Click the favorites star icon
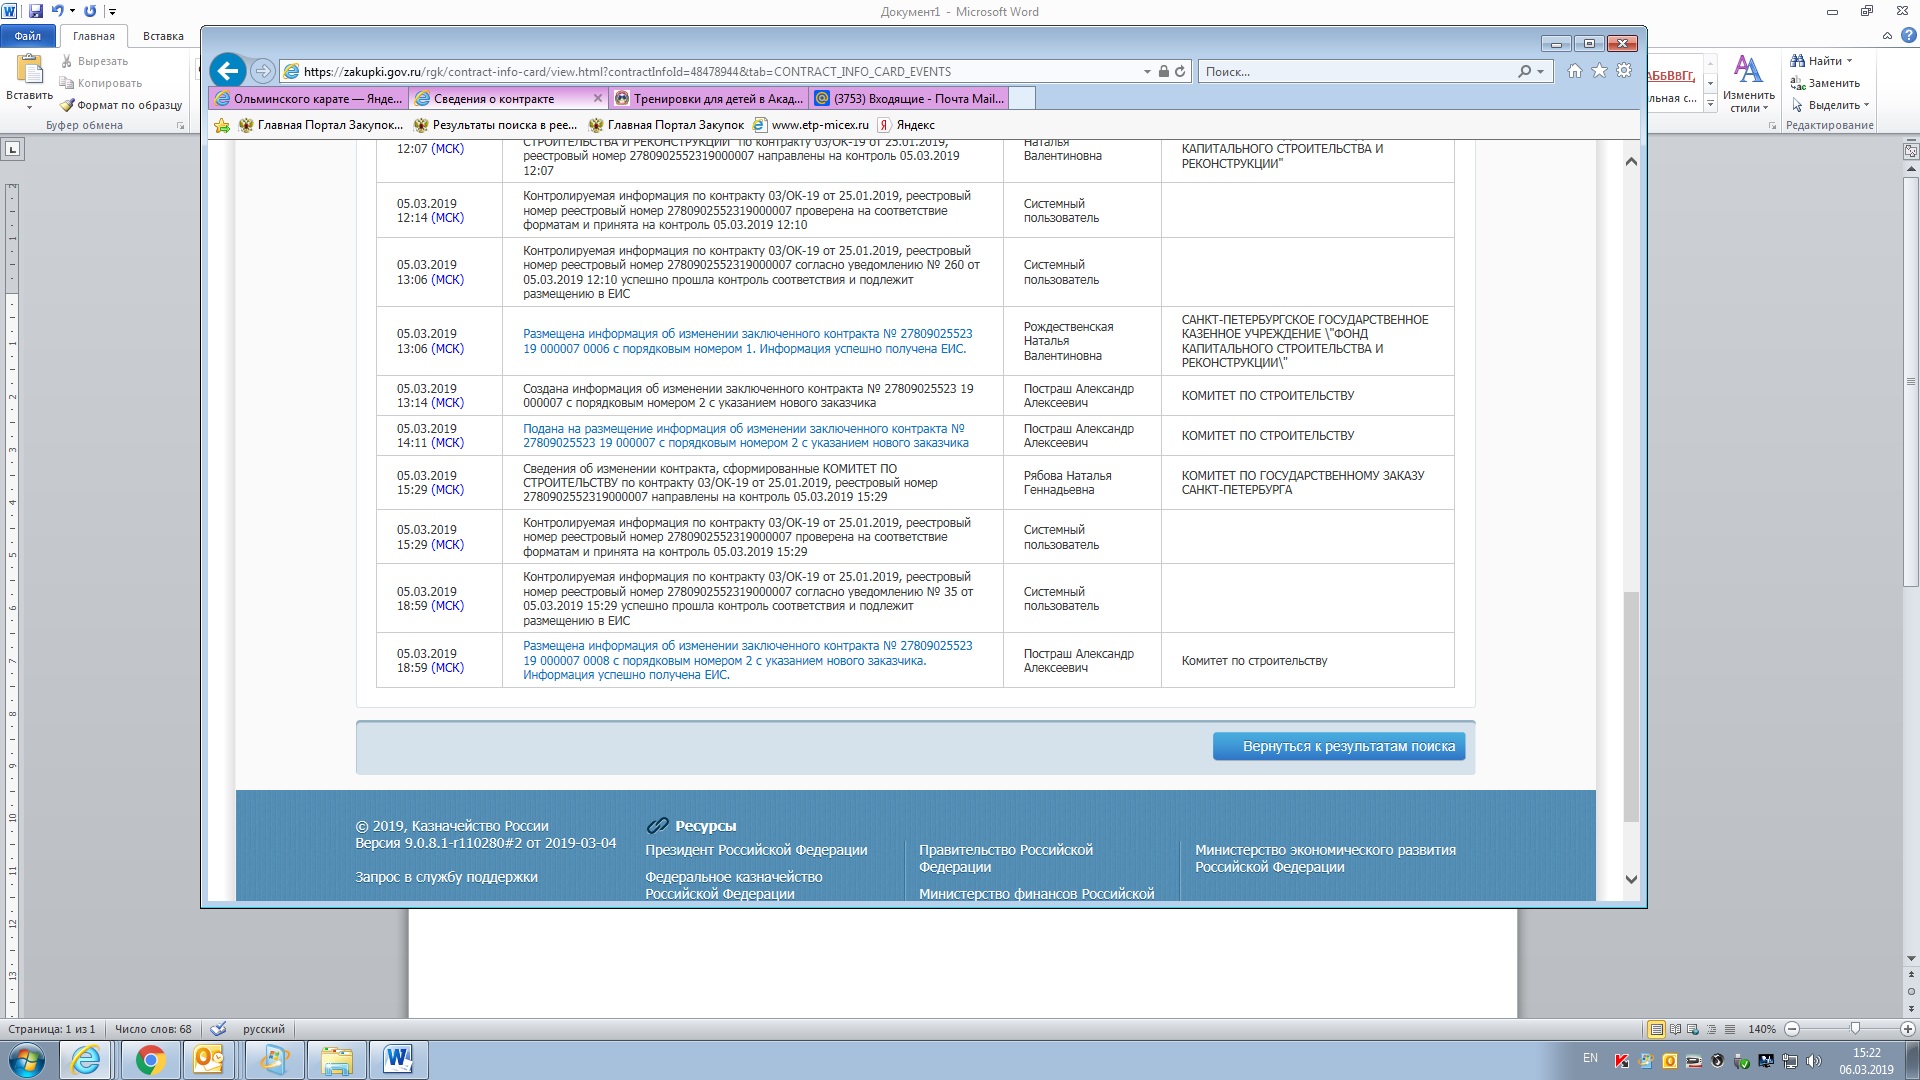This screenshot has width=1920, height=1080. pyautogui.click(x=1599, y=71)
